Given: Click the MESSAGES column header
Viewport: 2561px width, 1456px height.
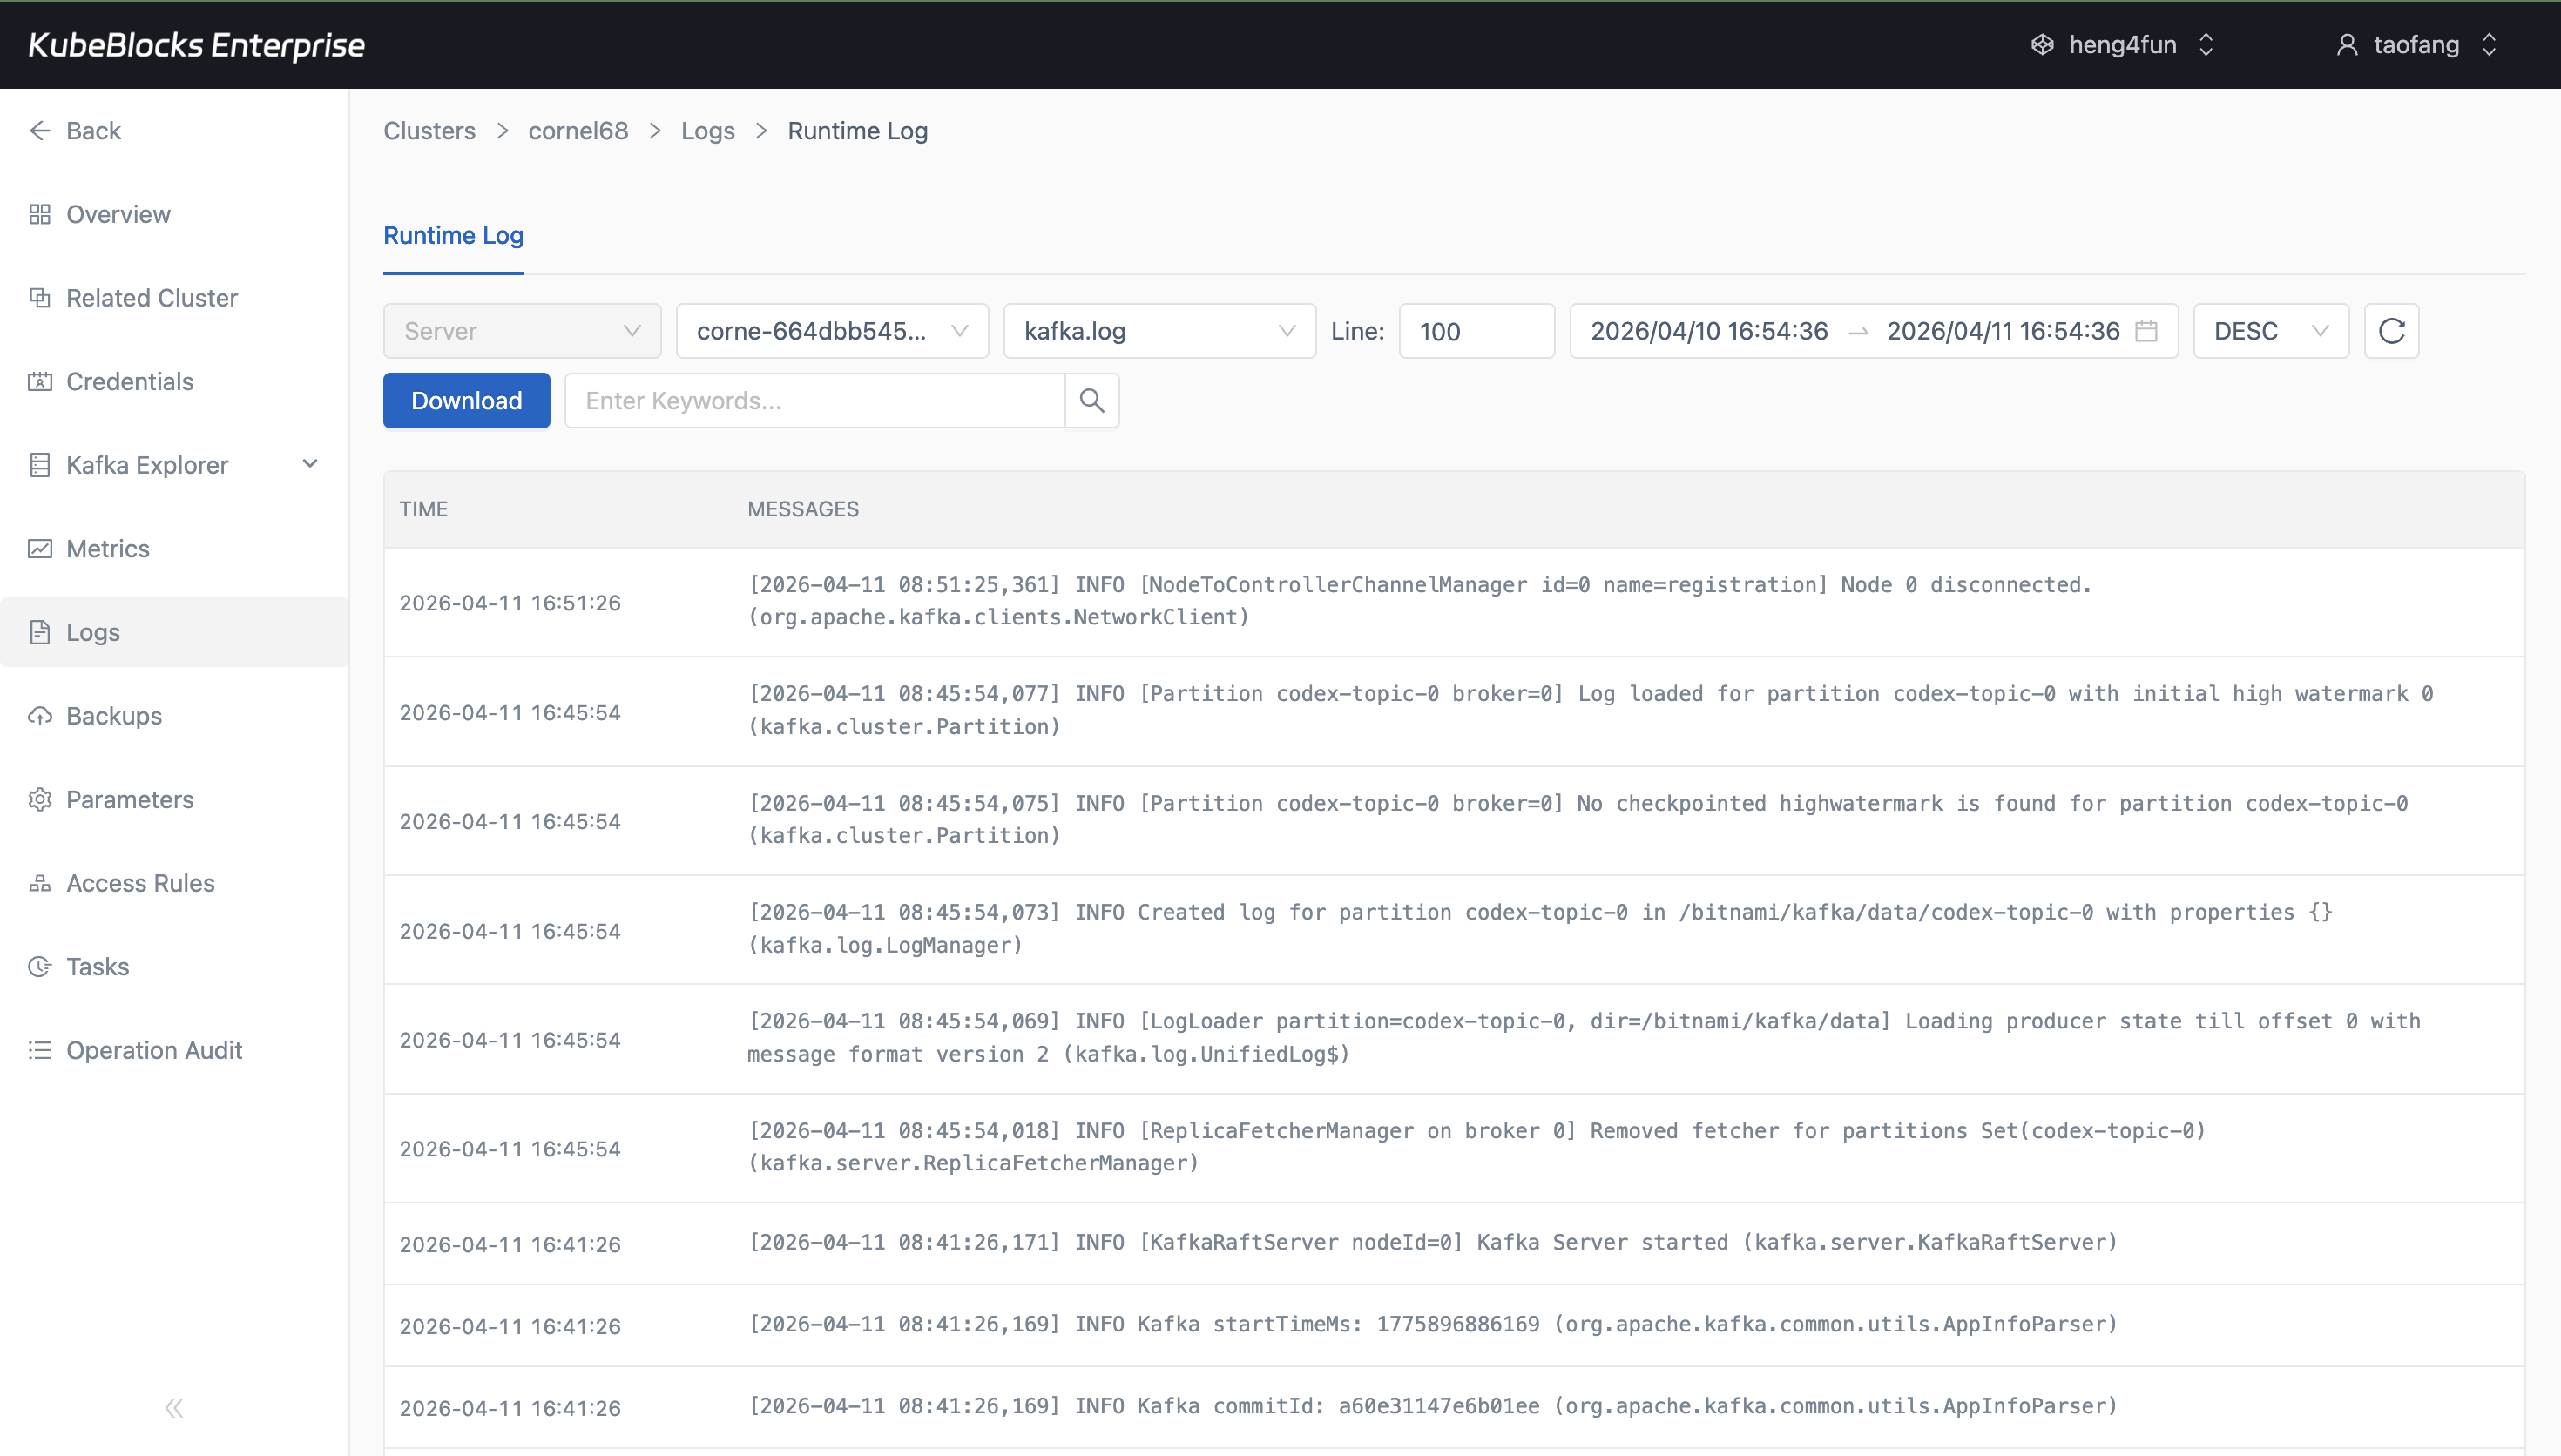Looking at the screenshot, I should pyautogui.click(x=803, y=509).
